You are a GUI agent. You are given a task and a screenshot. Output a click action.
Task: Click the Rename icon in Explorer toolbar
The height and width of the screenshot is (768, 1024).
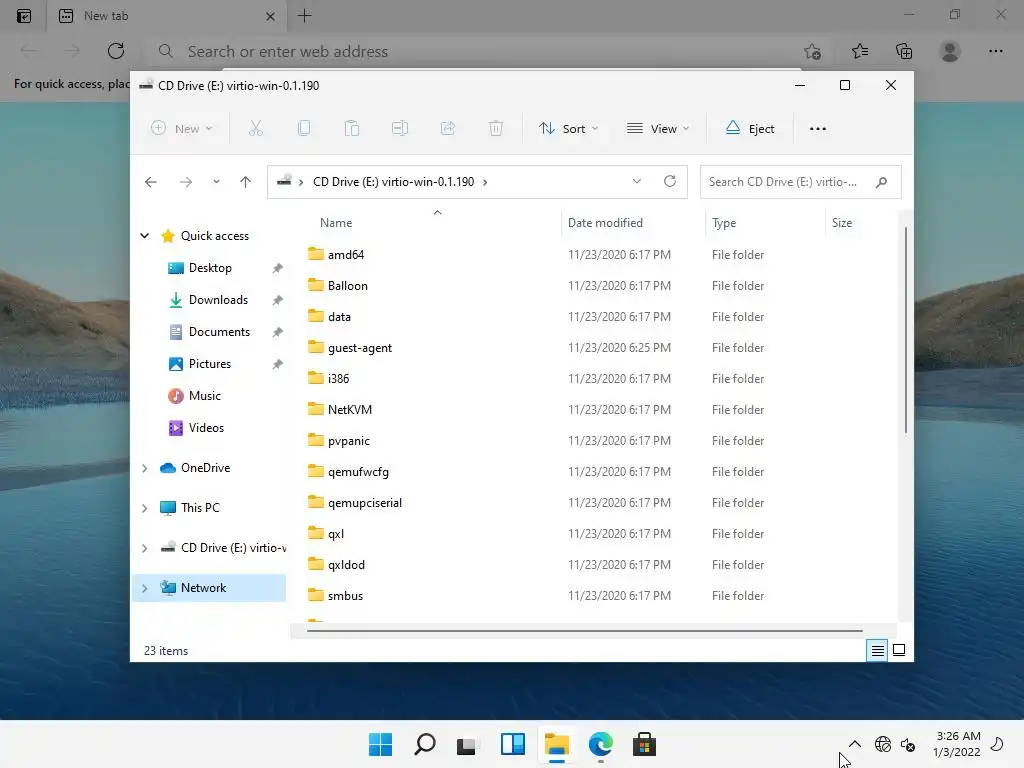[400, 129]
